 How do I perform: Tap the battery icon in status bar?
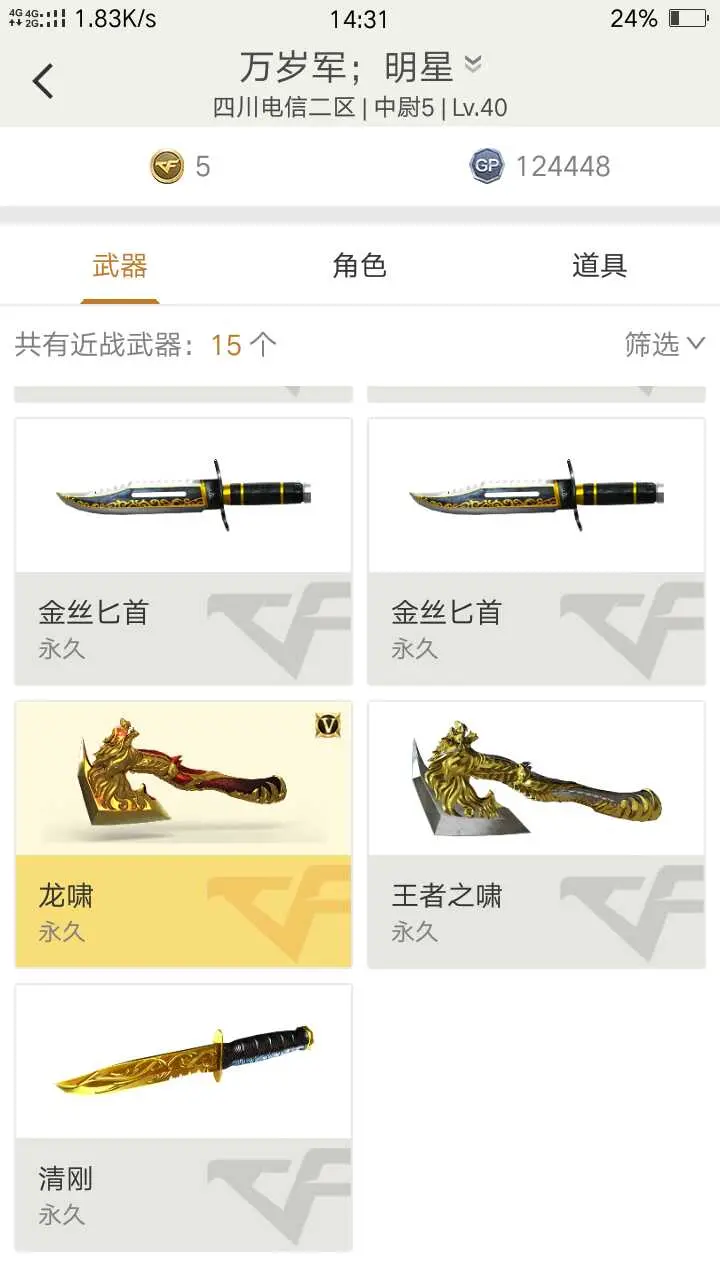tap(688, 18)
